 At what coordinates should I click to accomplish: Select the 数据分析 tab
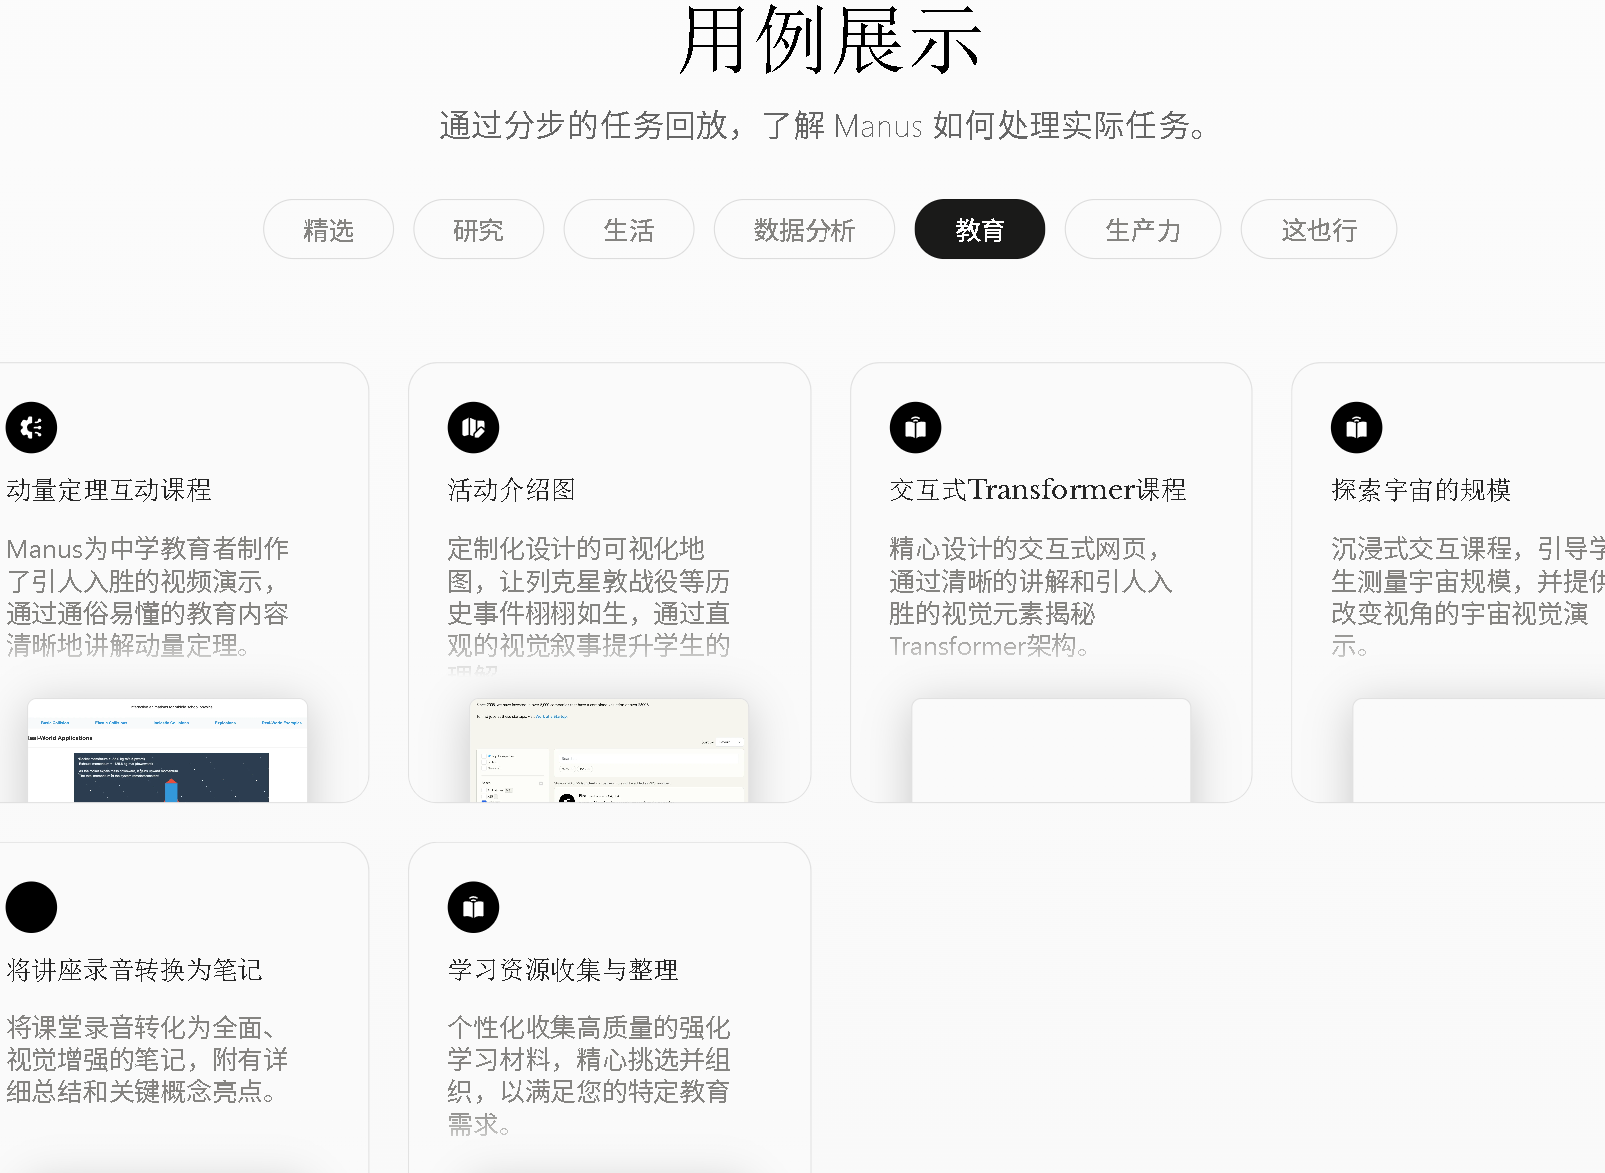tap(804, 229)
